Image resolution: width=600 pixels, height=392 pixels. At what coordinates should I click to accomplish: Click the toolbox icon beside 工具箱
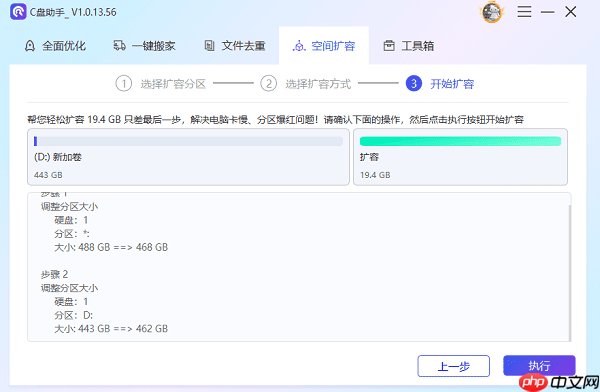389,46
